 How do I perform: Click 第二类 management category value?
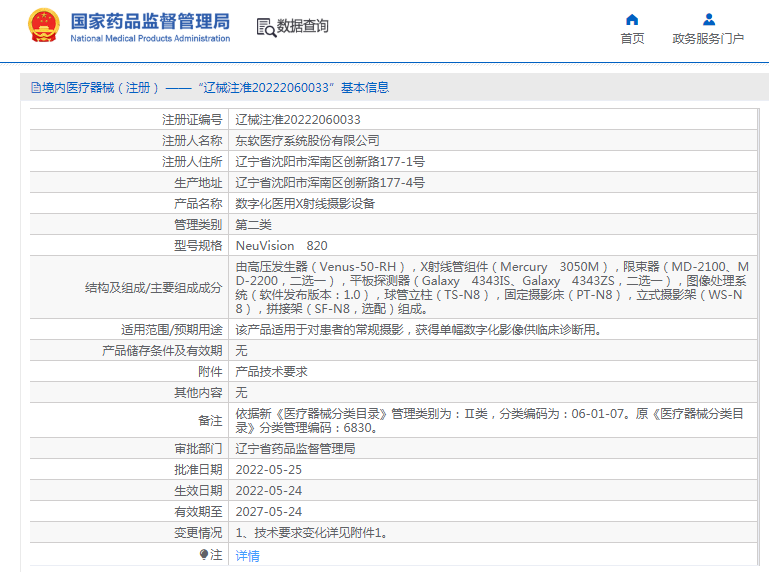pyautogui.click(x=254, y=225)
